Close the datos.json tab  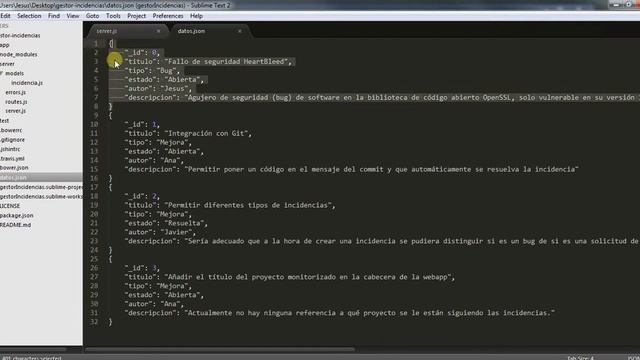point(240,31)
